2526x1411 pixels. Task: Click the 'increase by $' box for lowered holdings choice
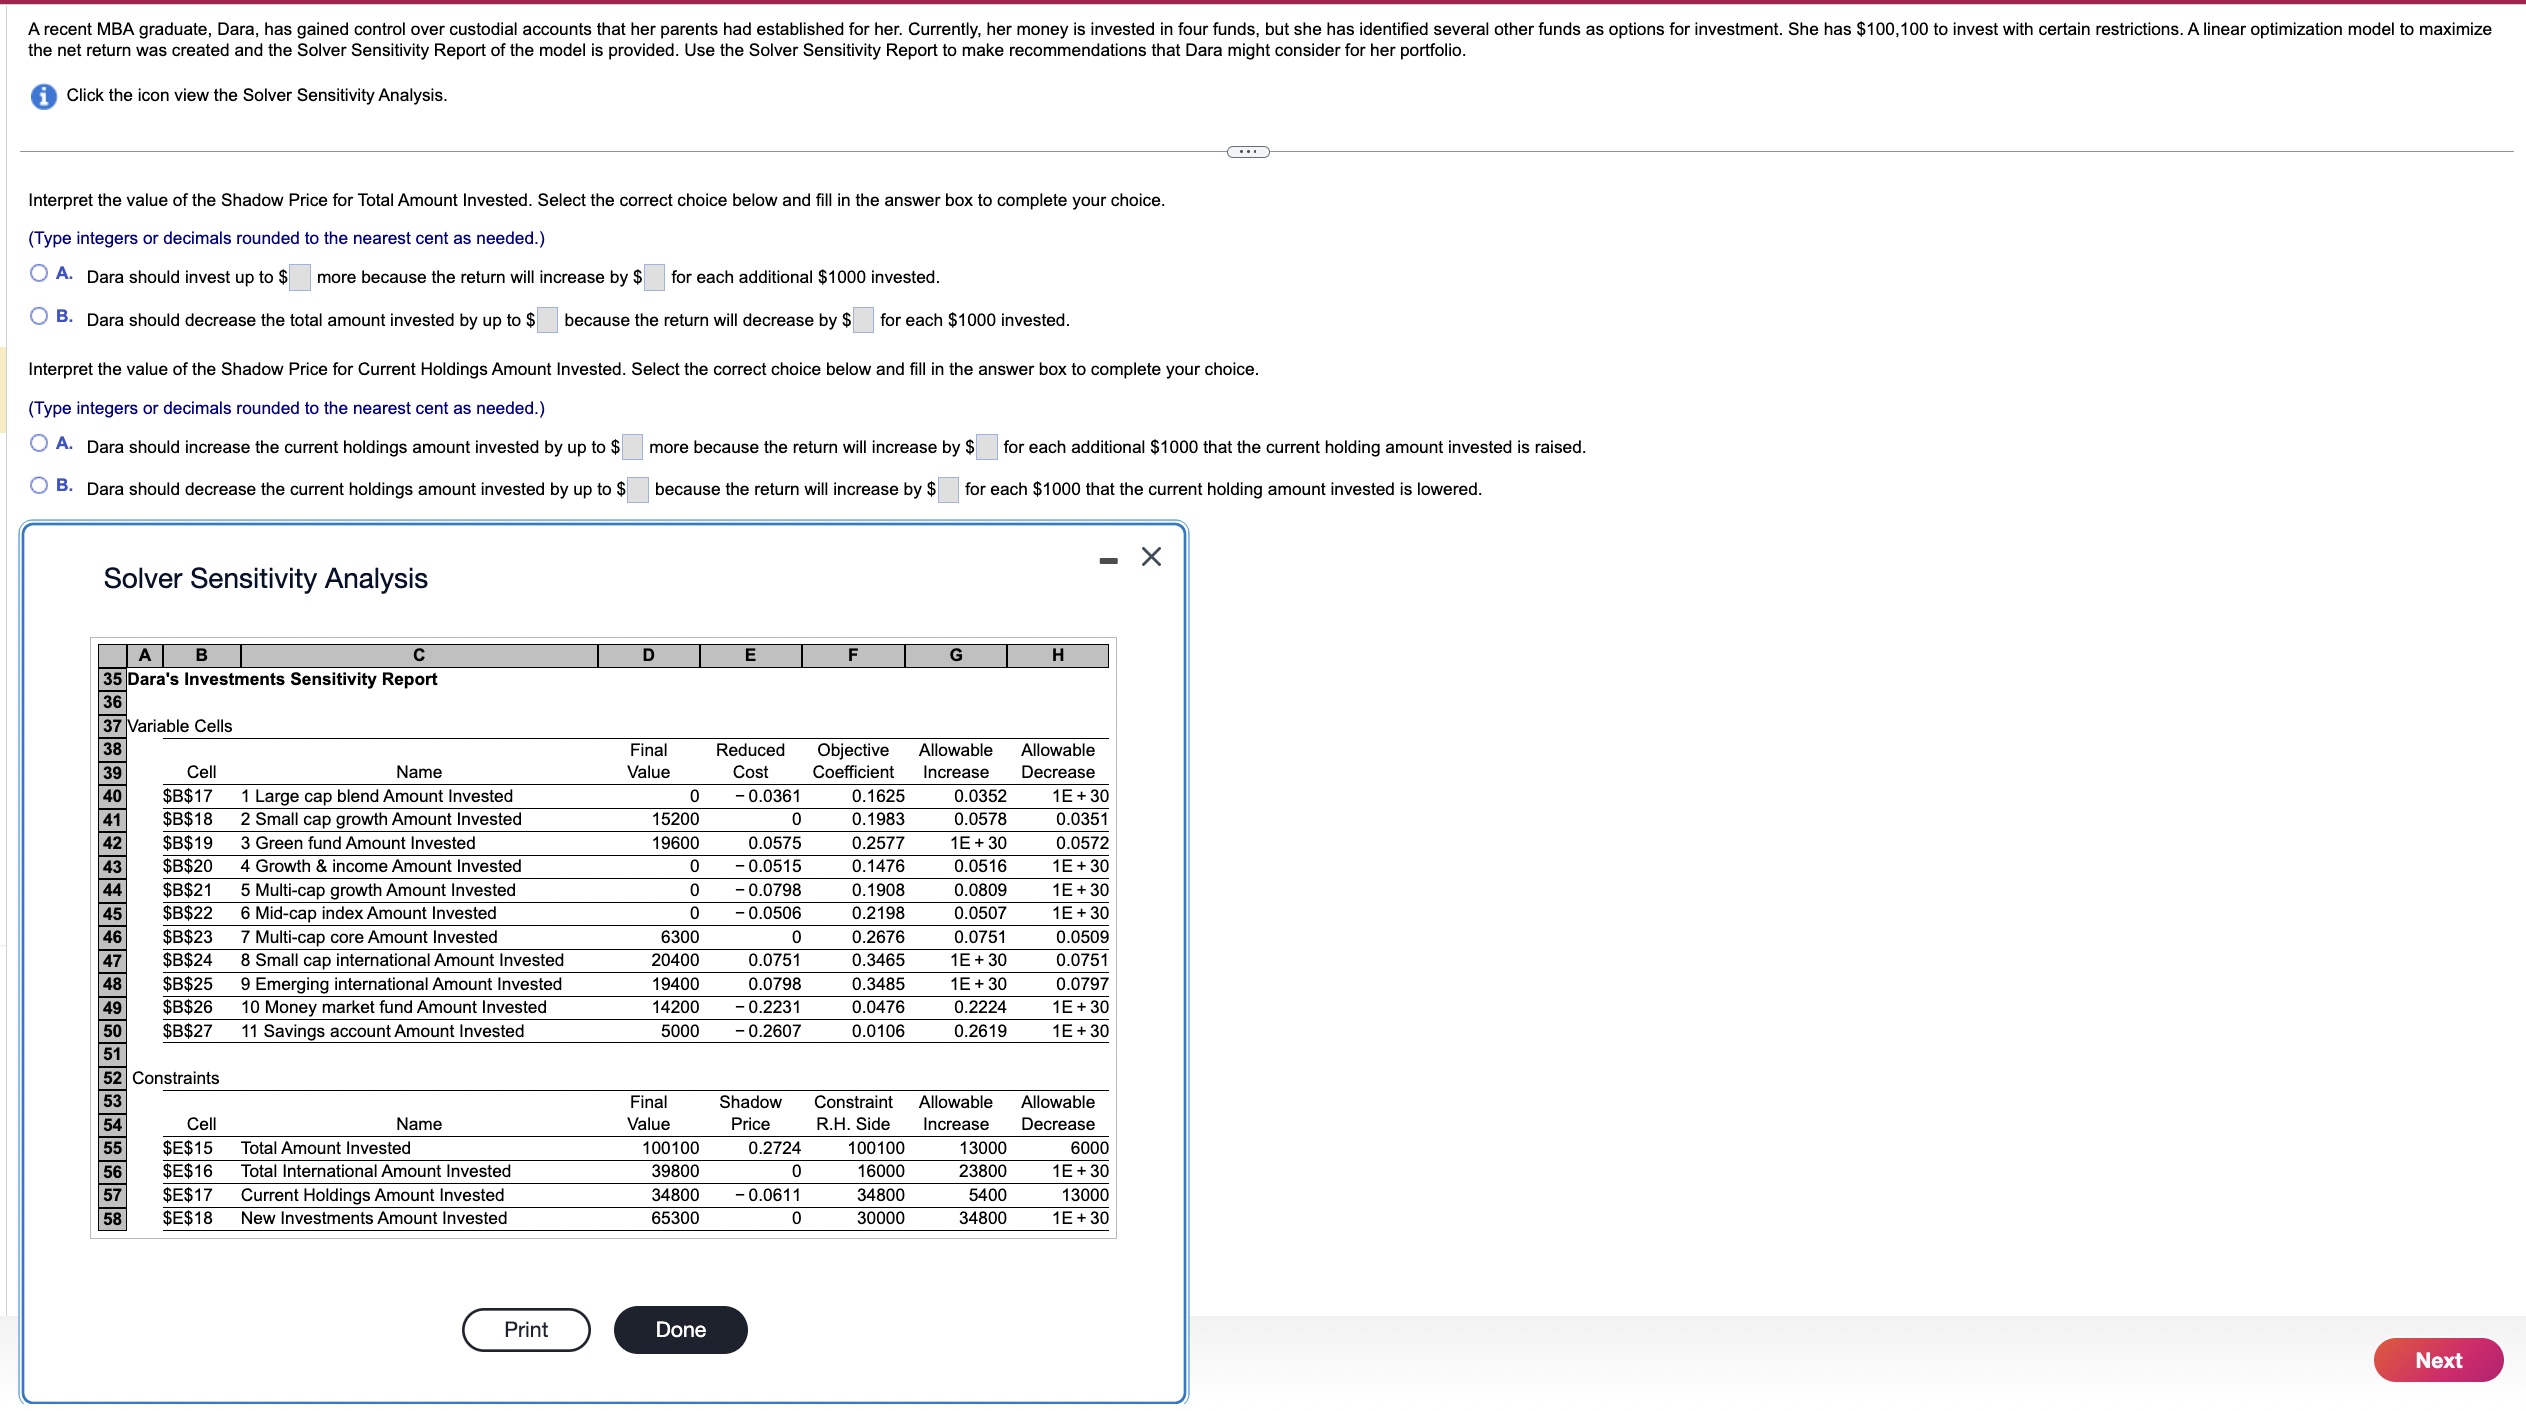[946, 489]
